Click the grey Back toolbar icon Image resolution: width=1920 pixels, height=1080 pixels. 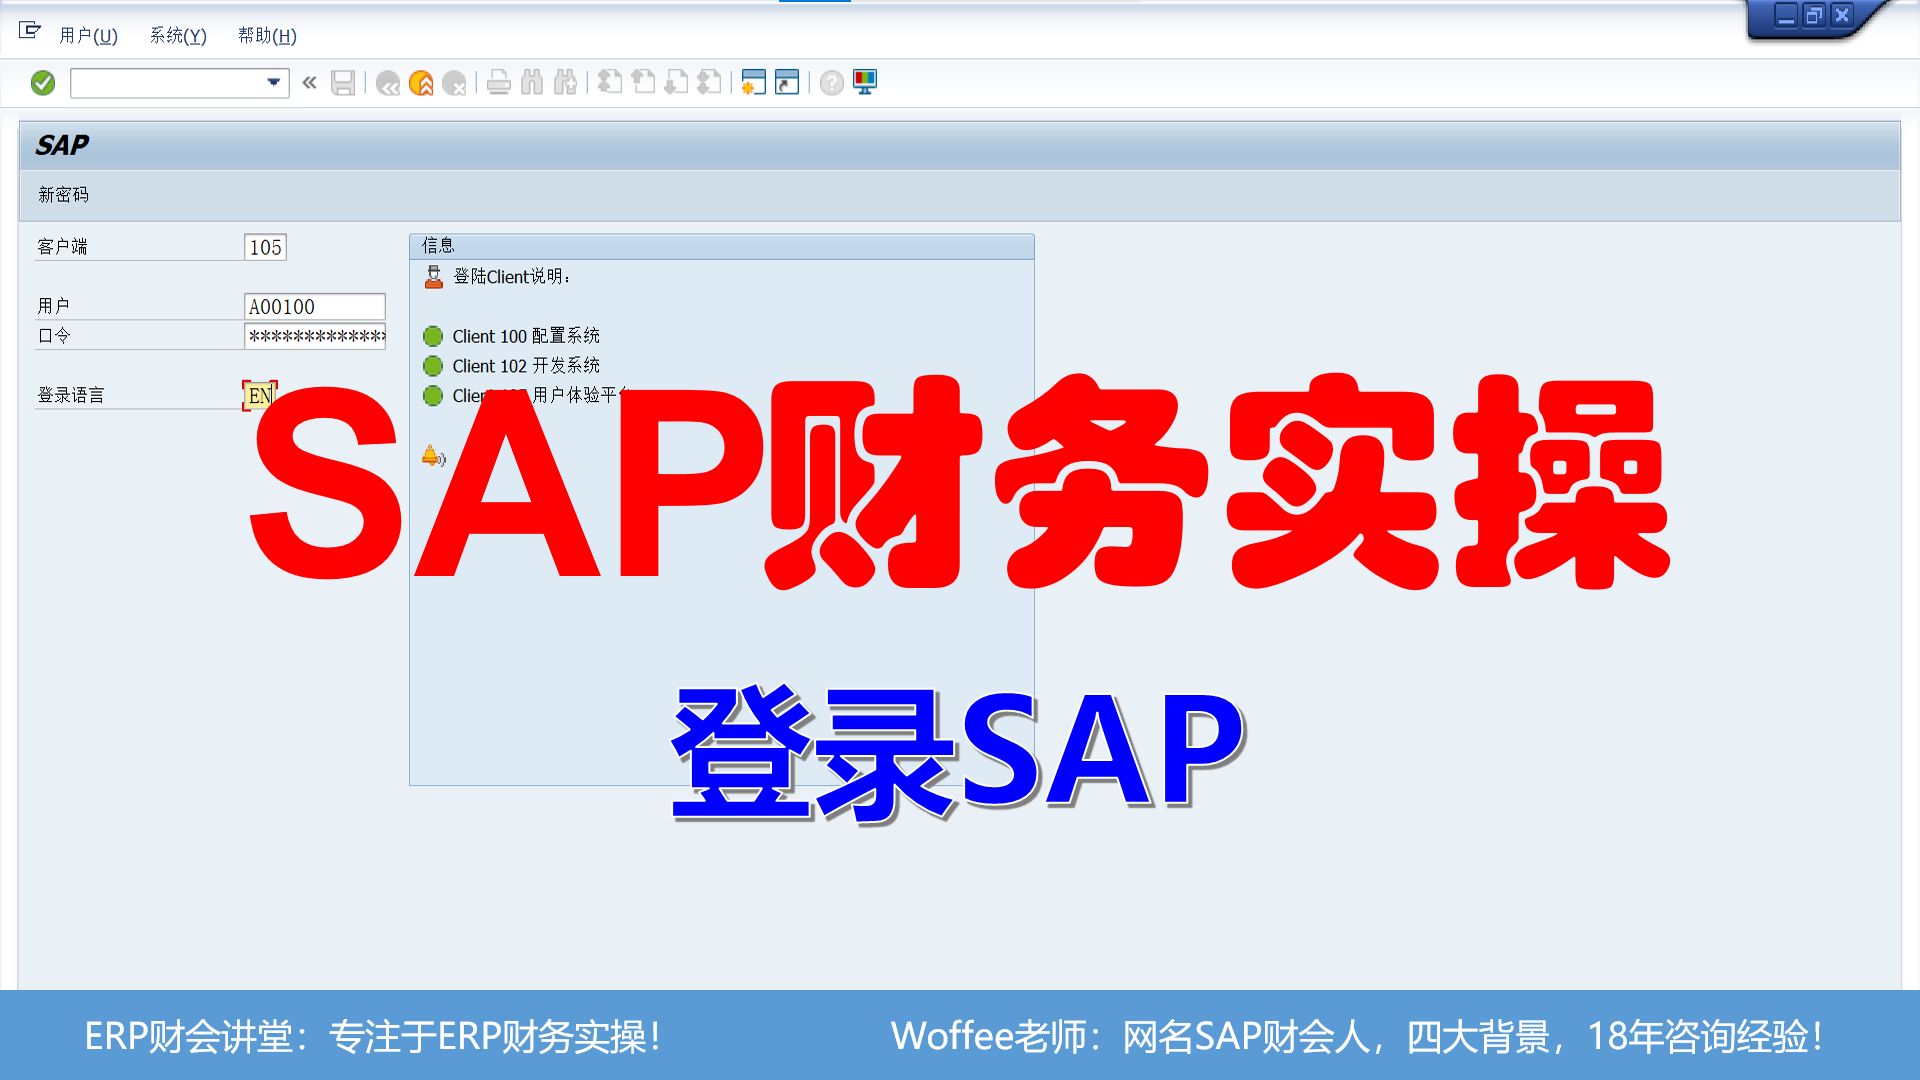(388, 83)
